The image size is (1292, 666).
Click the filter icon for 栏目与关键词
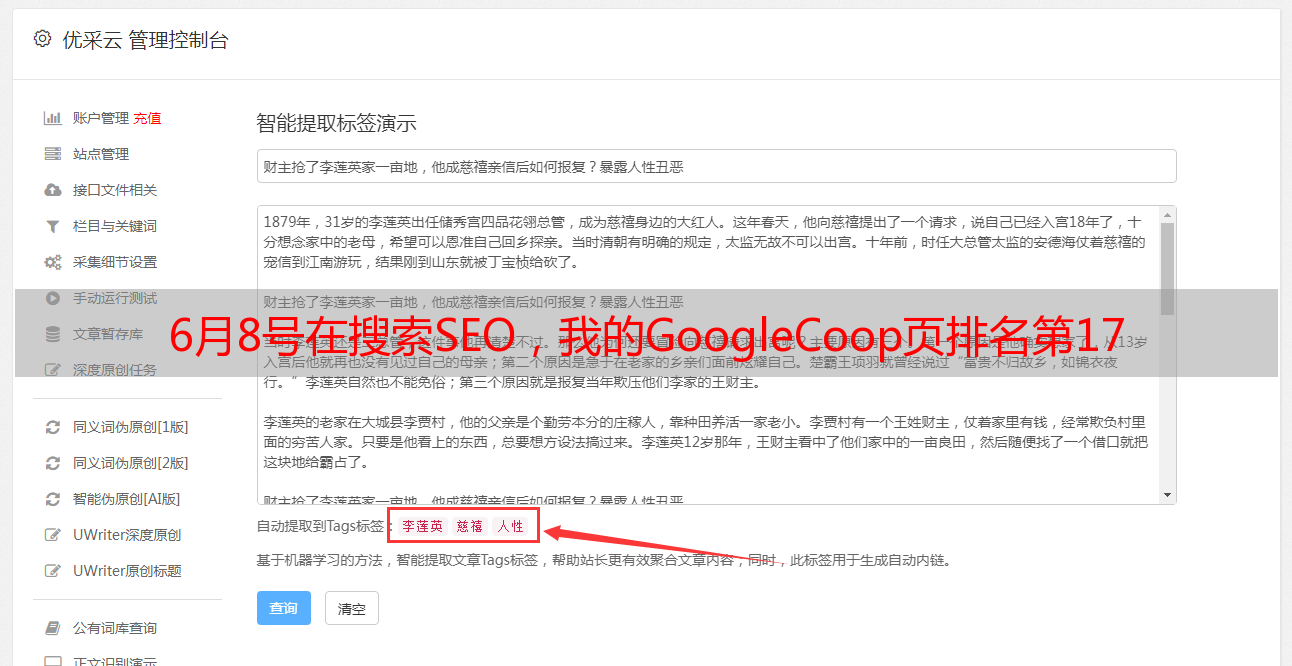(x=53, y=226)
